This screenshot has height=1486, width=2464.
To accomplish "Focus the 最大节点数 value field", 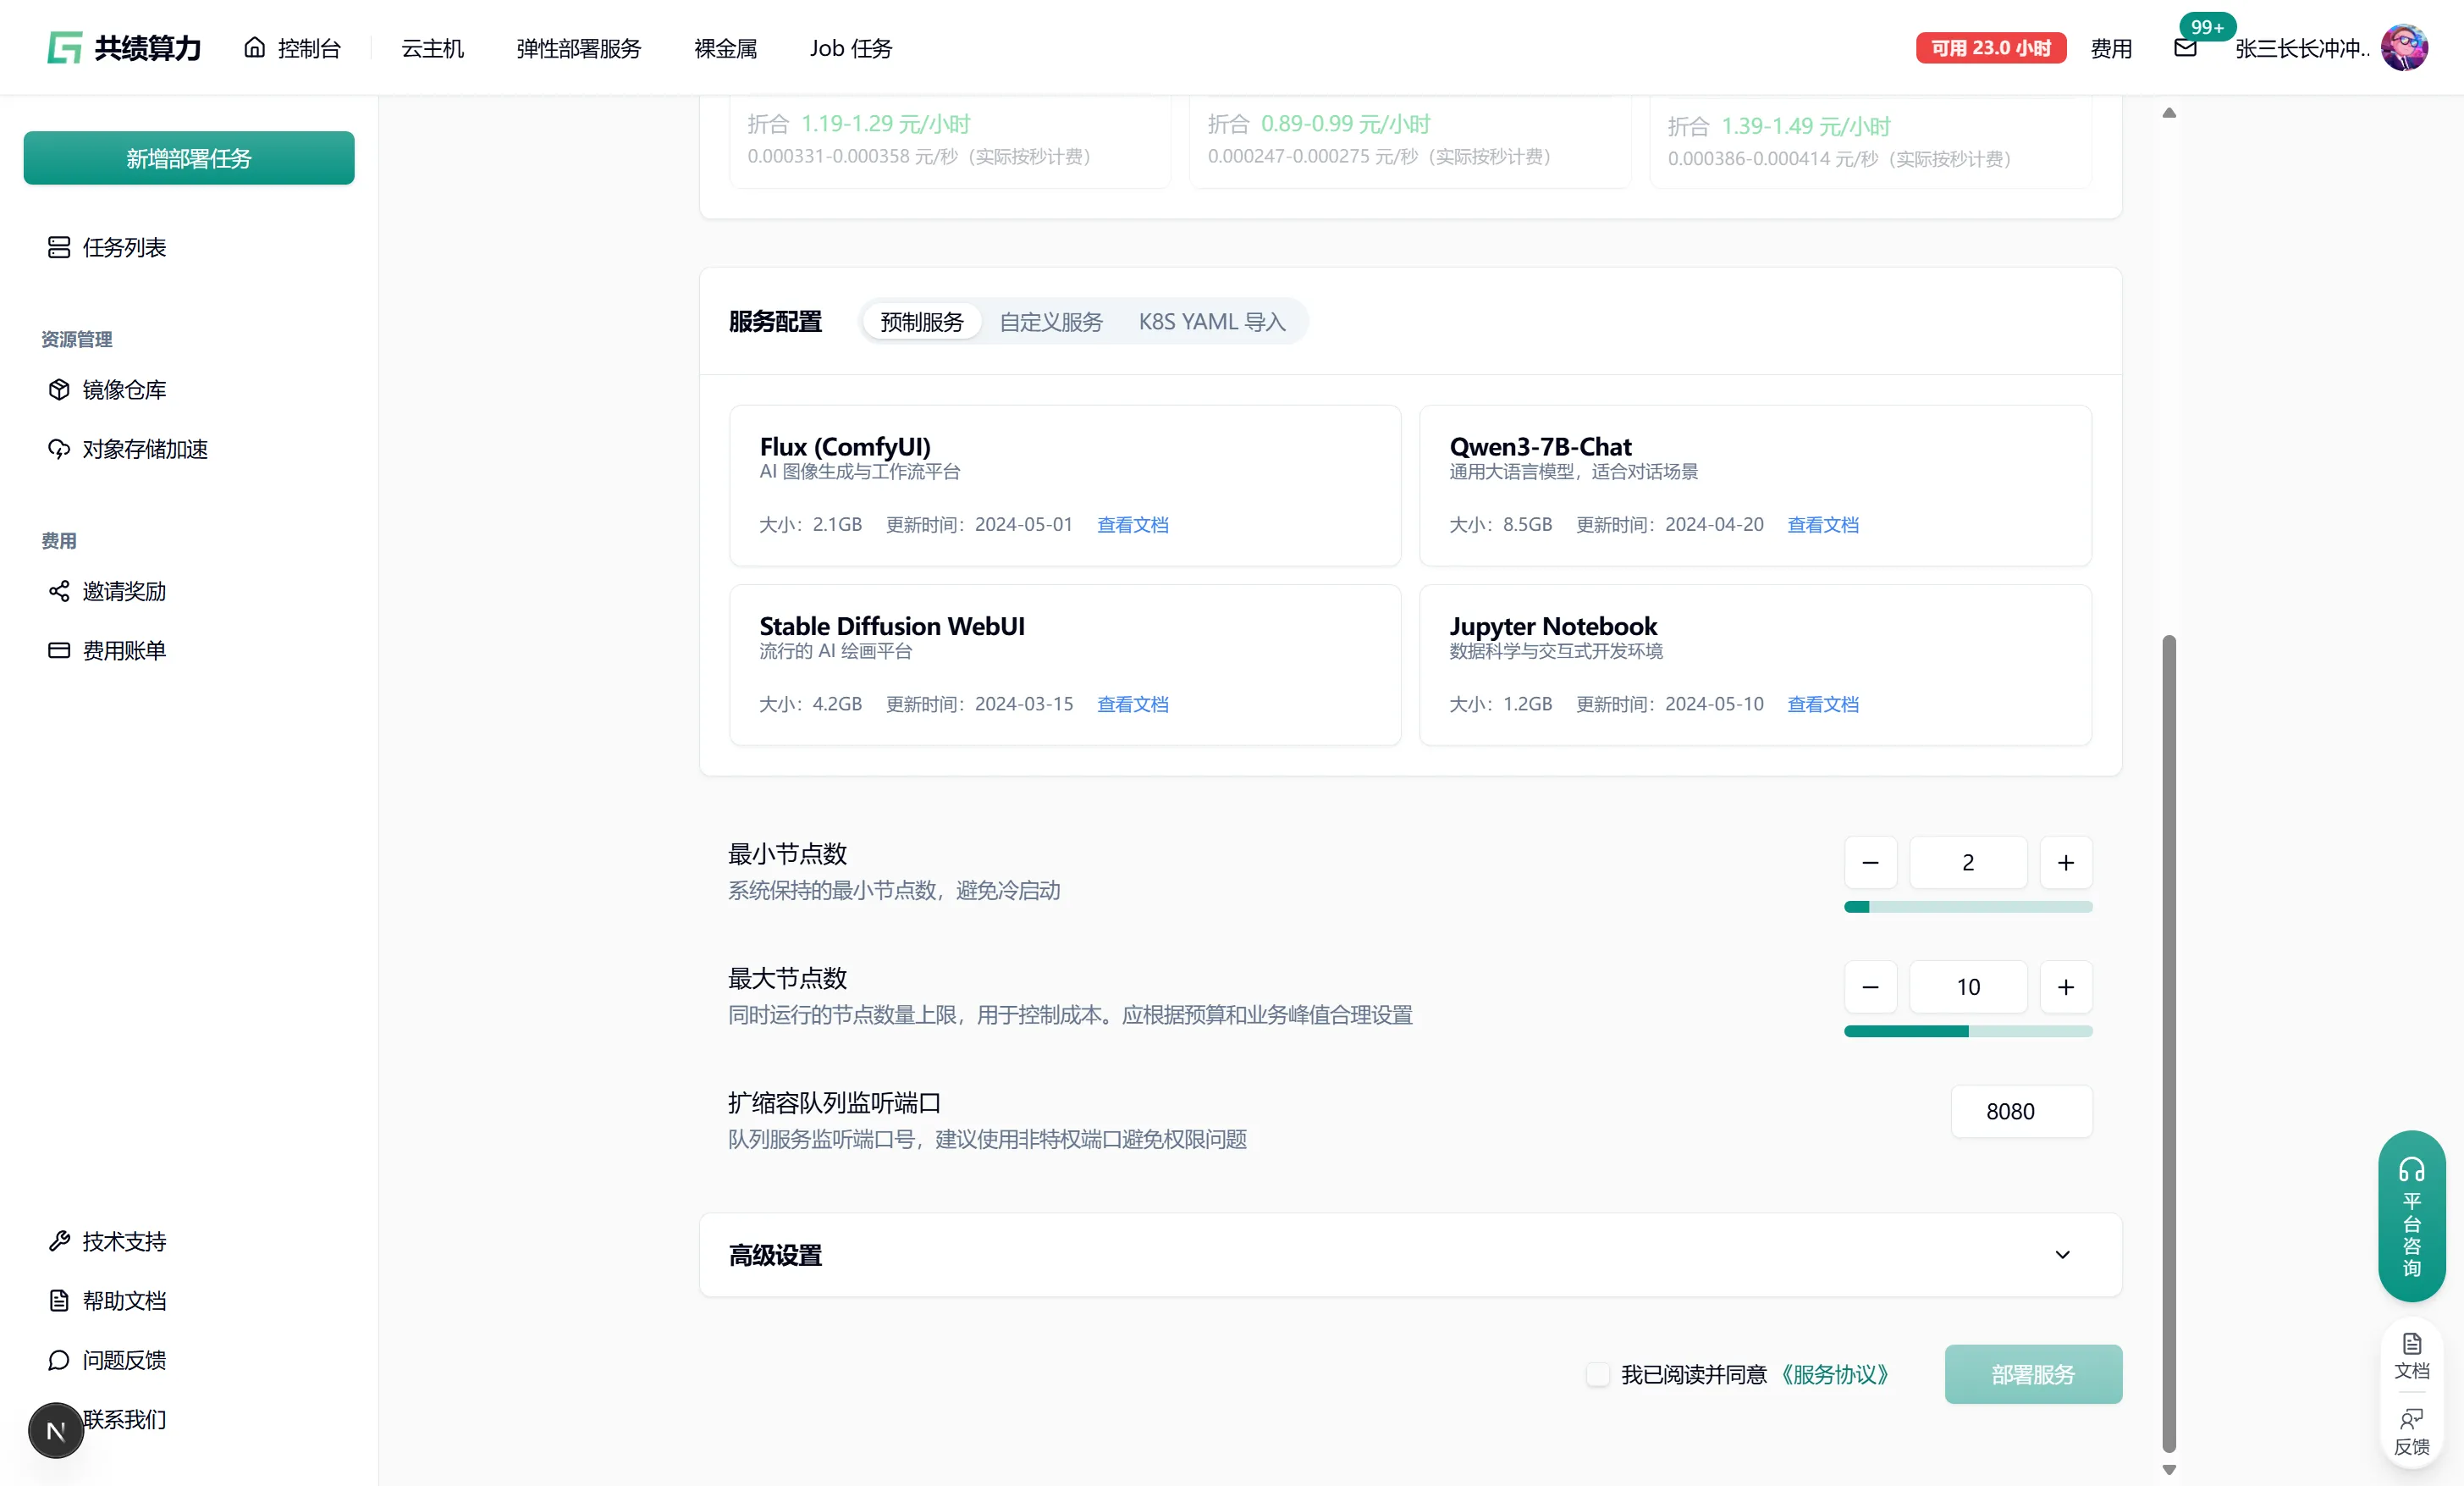I will (x=1968, y=987).
